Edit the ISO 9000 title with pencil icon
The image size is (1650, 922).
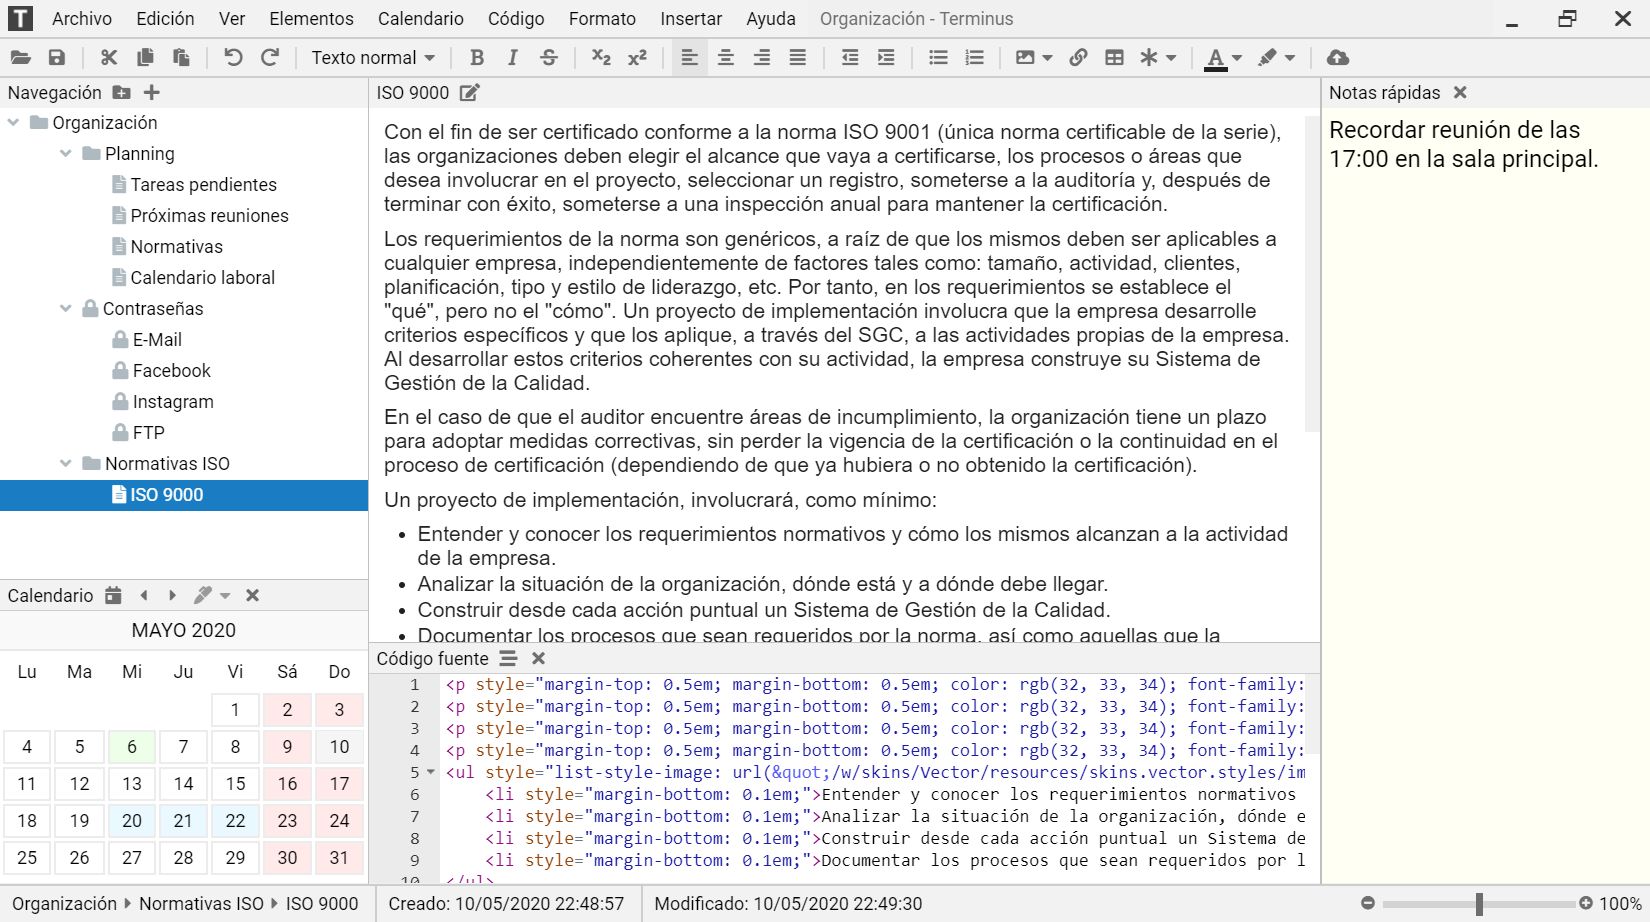(x=469, y=93)
